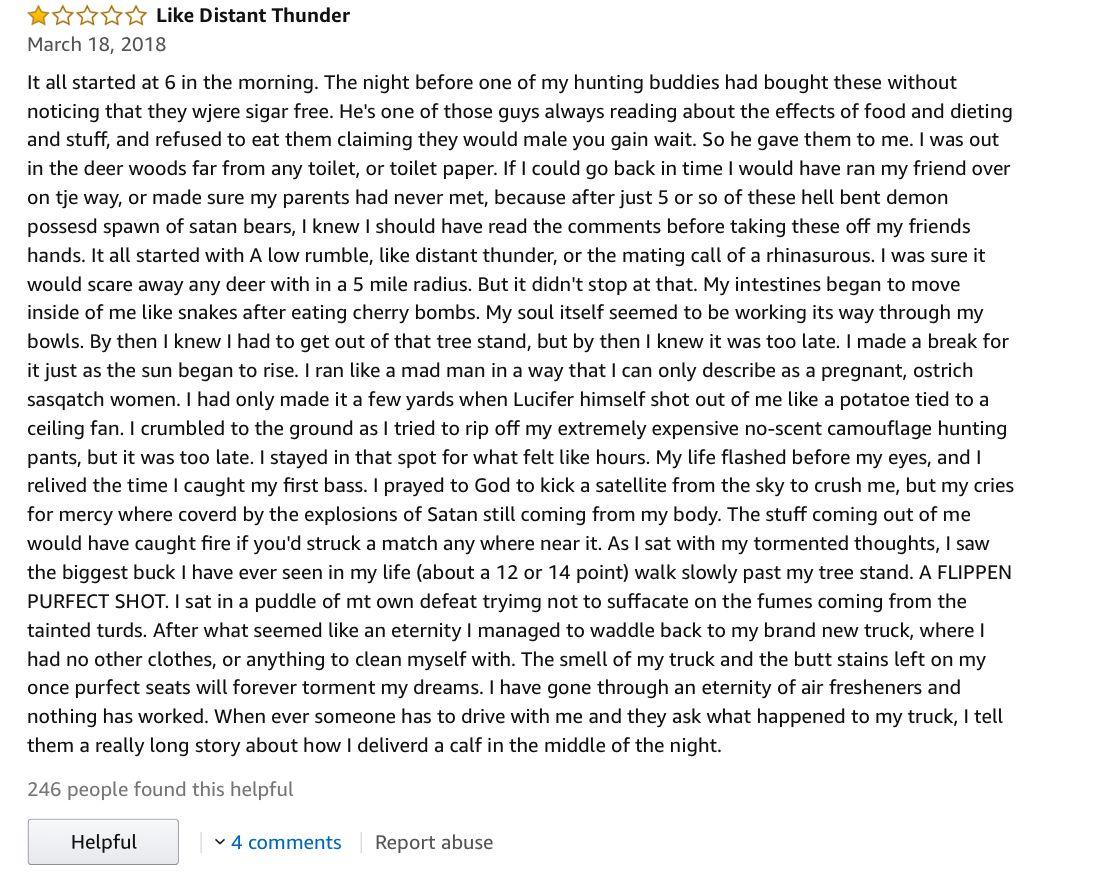Click the text 'delivered a calf' last line
1100x877 pixels.
pyautogui.click(x=419, y=745)
